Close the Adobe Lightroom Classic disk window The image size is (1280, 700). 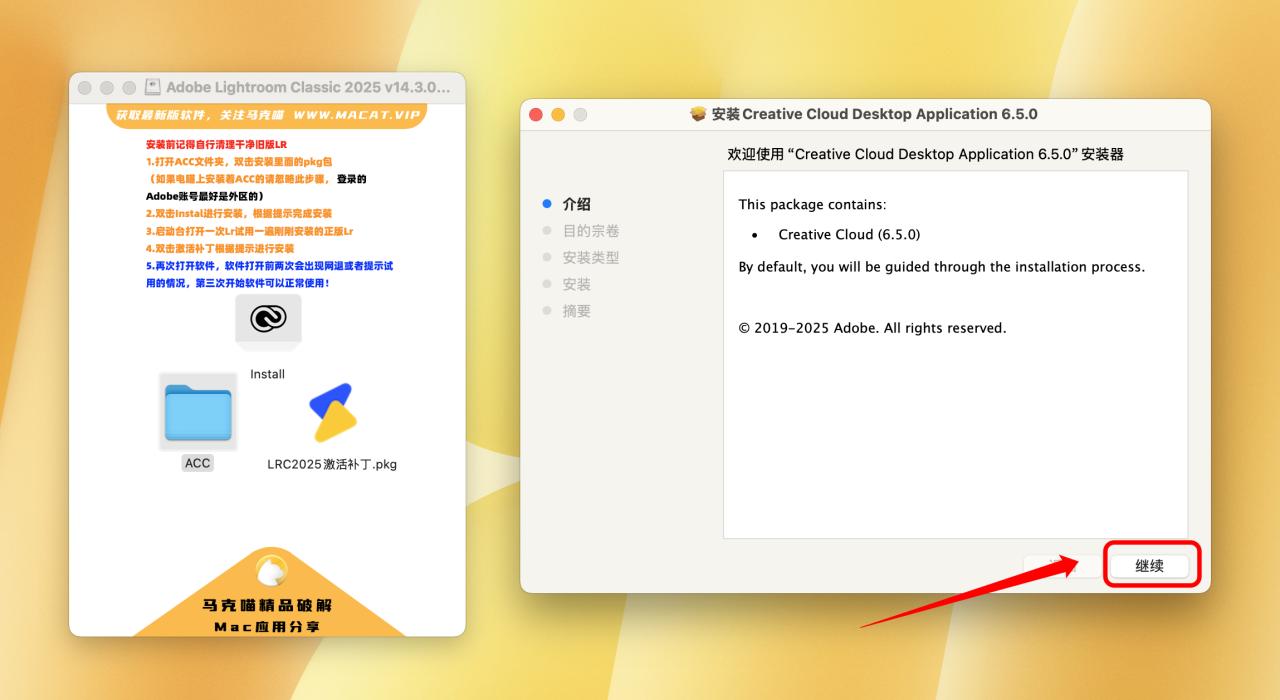(85, 88)
